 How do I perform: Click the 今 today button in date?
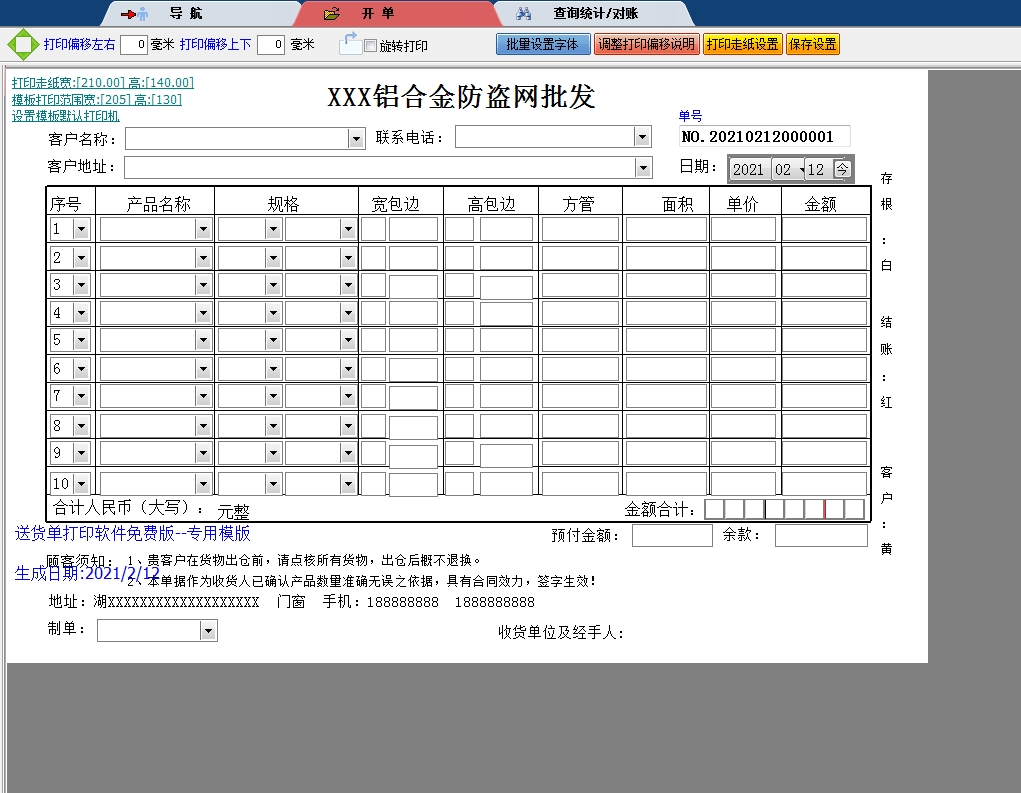pyautogui.click(x=842, y=169)
